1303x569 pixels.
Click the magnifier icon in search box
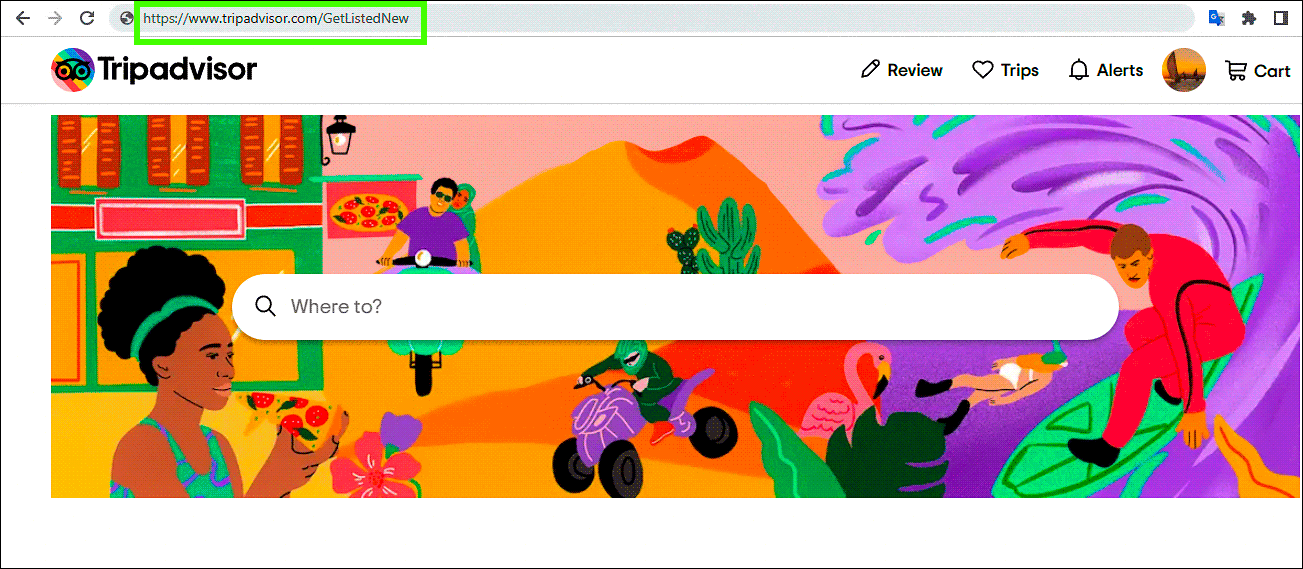265,306
